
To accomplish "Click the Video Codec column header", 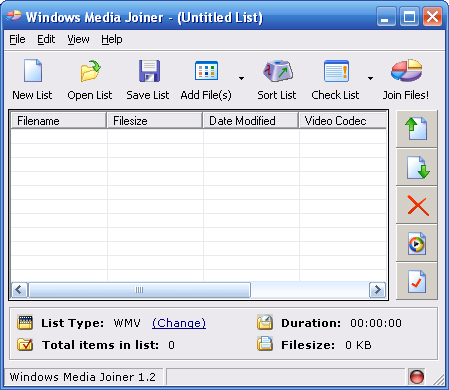I will pyautogui.click(x=343, y=121).
